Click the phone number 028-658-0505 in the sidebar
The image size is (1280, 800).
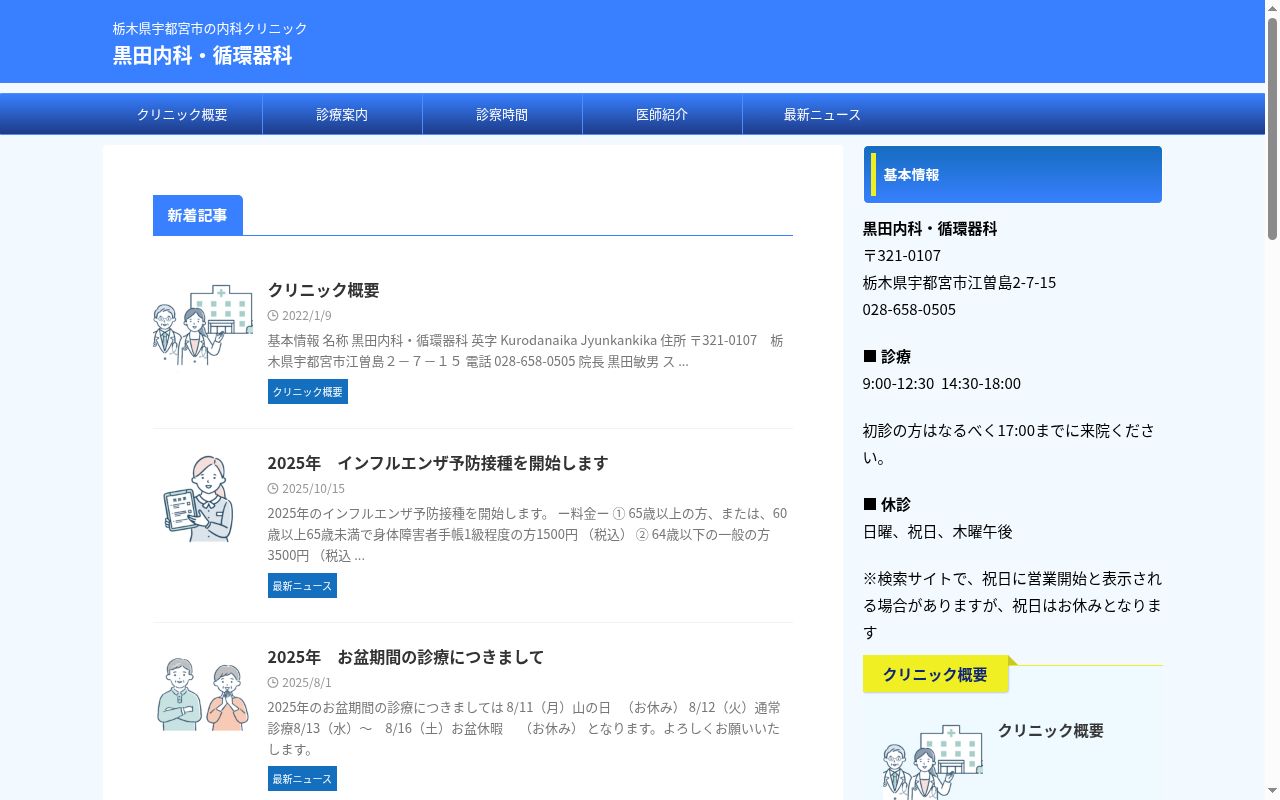(x=909, y=310)
